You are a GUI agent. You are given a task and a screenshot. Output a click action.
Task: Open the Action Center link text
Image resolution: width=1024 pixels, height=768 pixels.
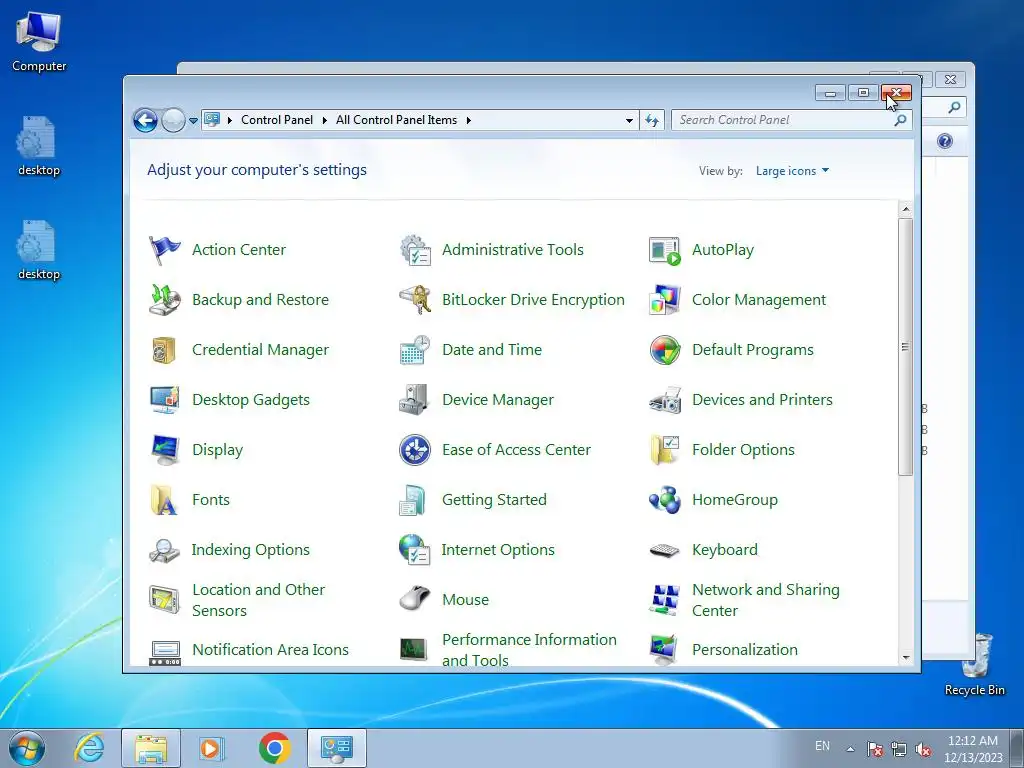[239, 250]
